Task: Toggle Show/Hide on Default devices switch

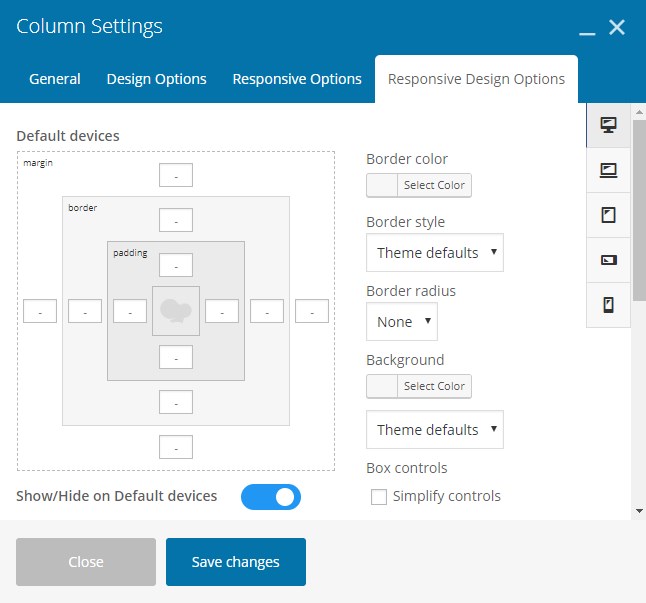Action: [271, 497]
